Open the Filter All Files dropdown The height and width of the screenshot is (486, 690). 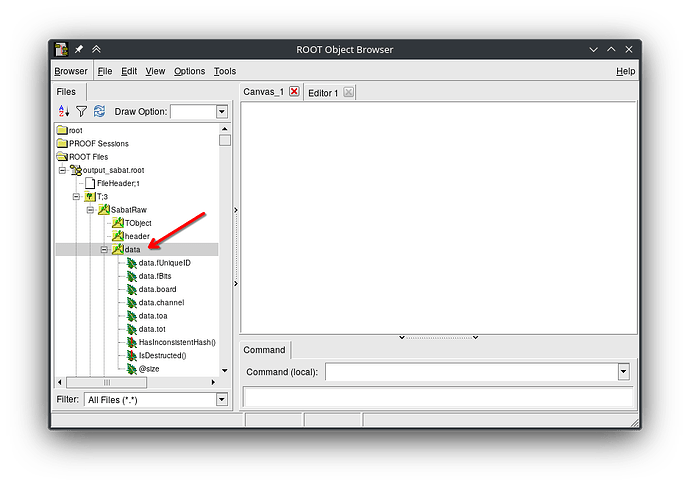[222, 399]
